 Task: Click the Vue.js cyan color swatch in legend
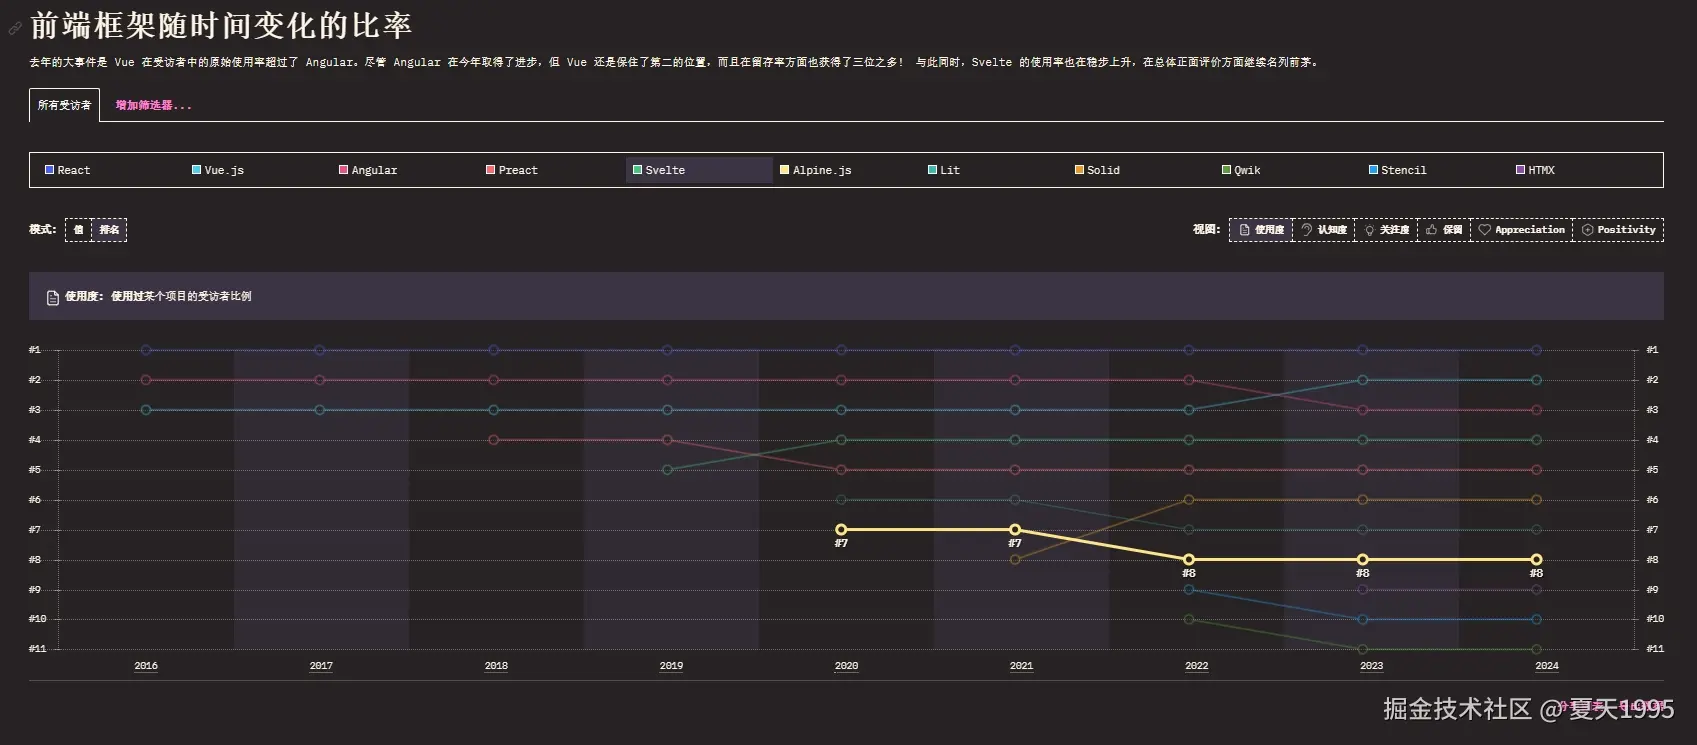[196, 170]
